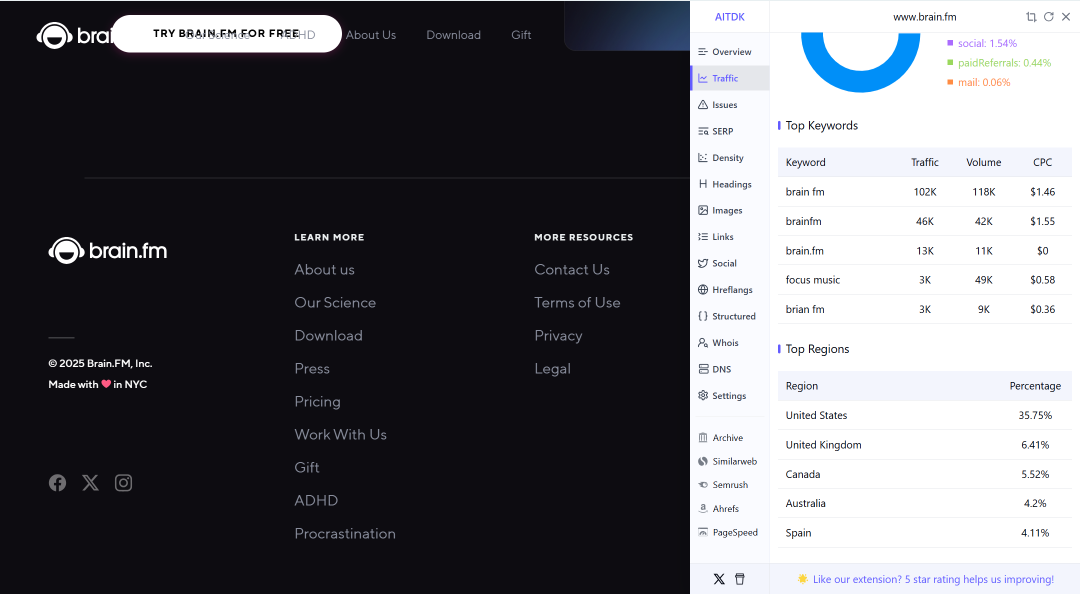Open the Instagram icon in footer
This screenshot has width=1080, height=594.
tap(123, 483)
